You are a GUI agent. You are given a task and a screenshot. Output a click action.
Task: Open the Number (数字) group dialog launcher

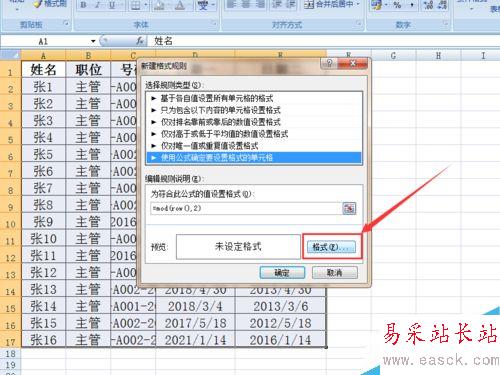[x=445, y=23]
